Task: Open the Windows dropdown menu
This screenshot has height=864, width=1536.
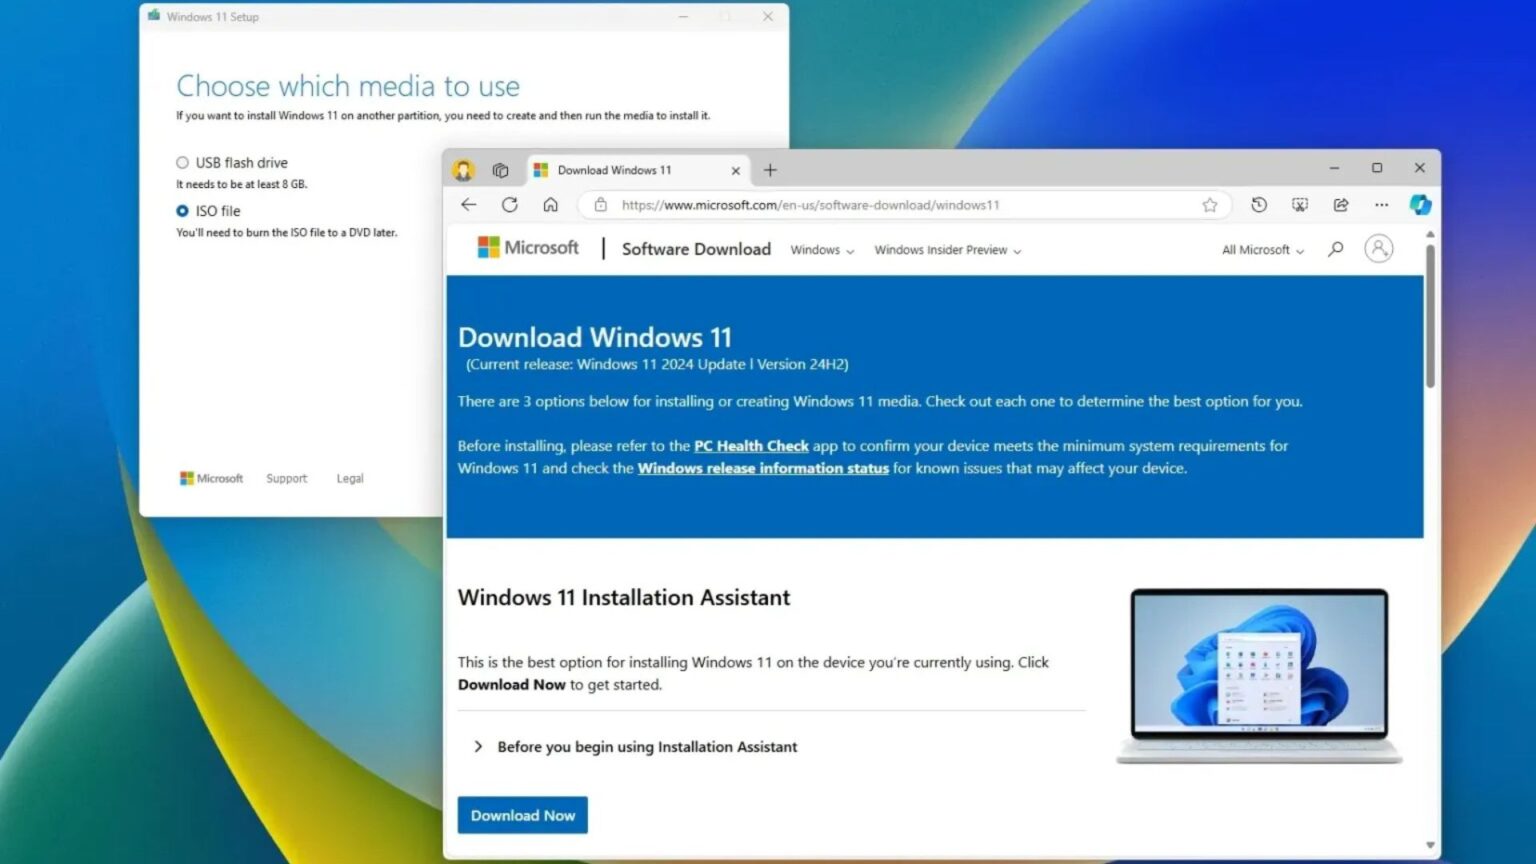Action: click(x=821, y=250)
